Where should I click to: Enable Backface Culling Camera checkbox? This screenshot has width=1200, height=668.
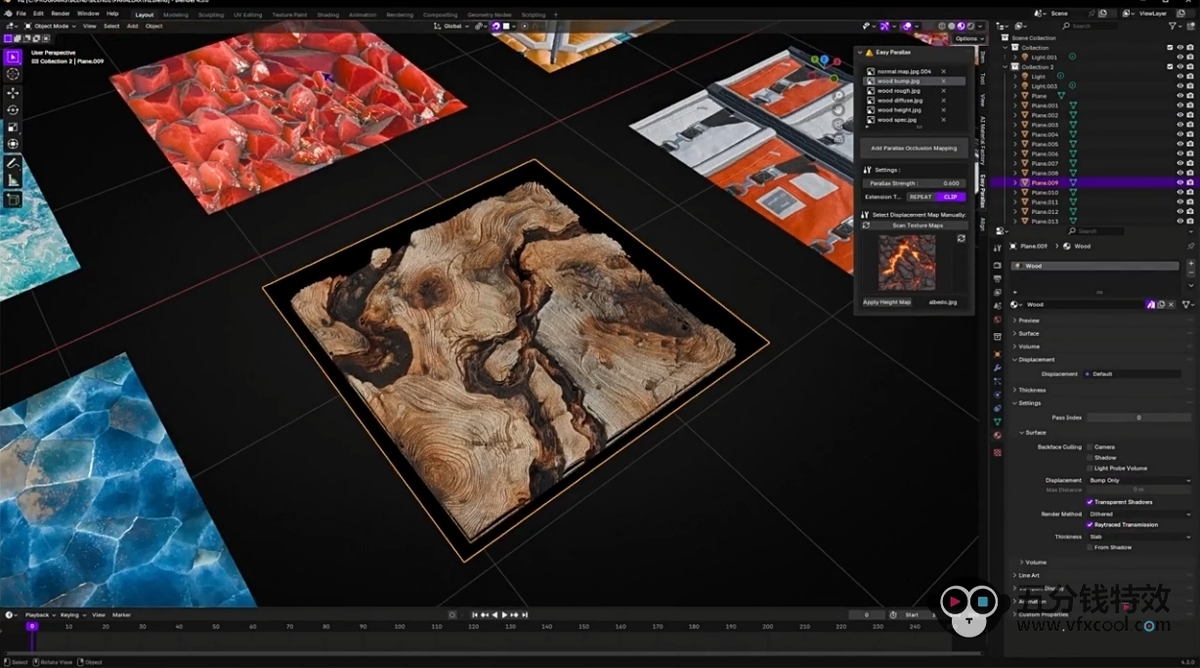(x=1090, y=447)
